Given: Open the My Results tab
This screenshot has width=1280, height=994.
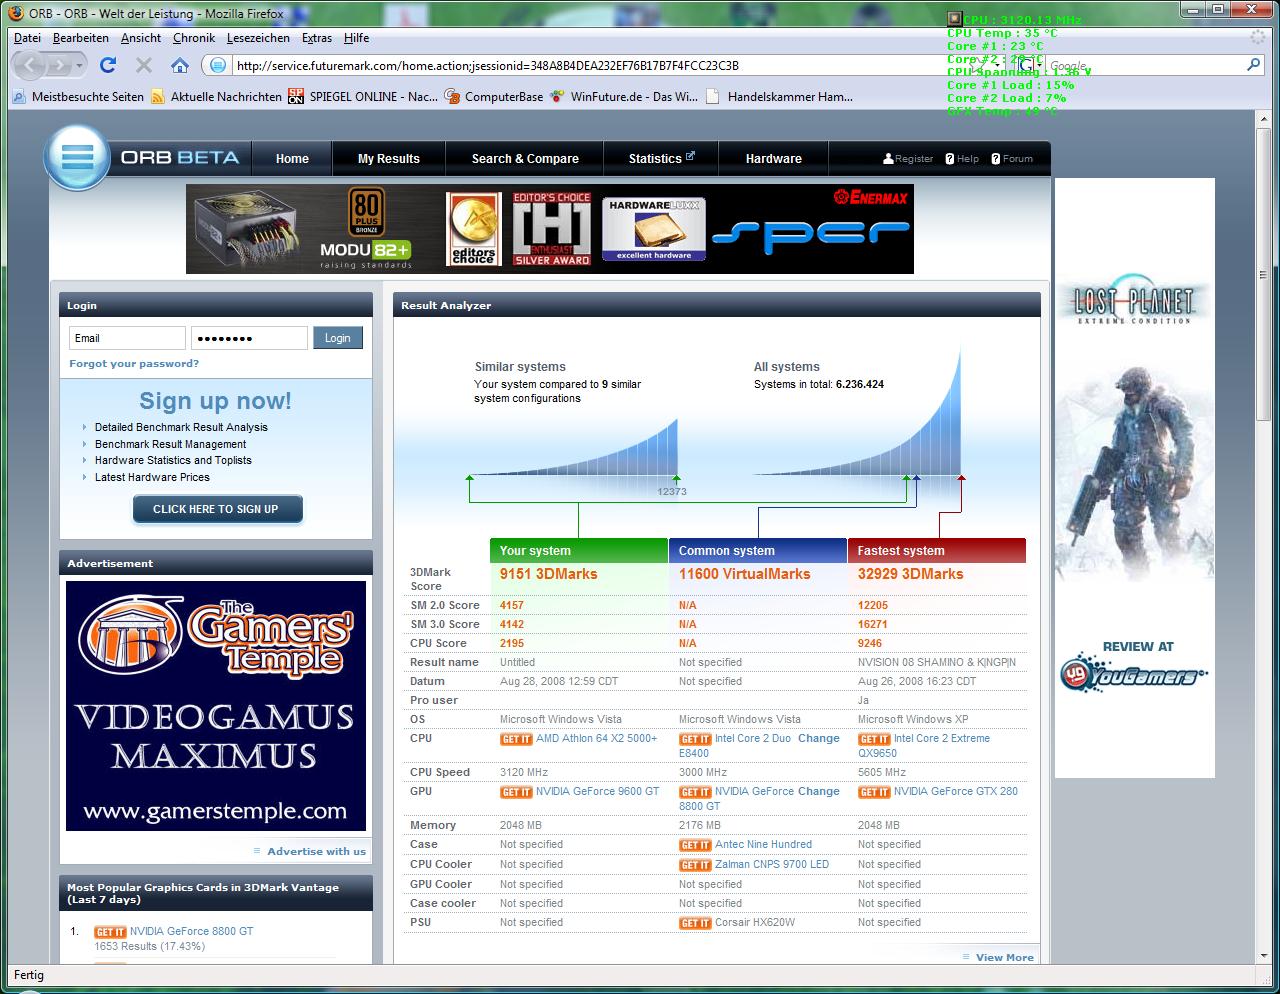Looking at the screenshot, I should click(x=389, y=159).
